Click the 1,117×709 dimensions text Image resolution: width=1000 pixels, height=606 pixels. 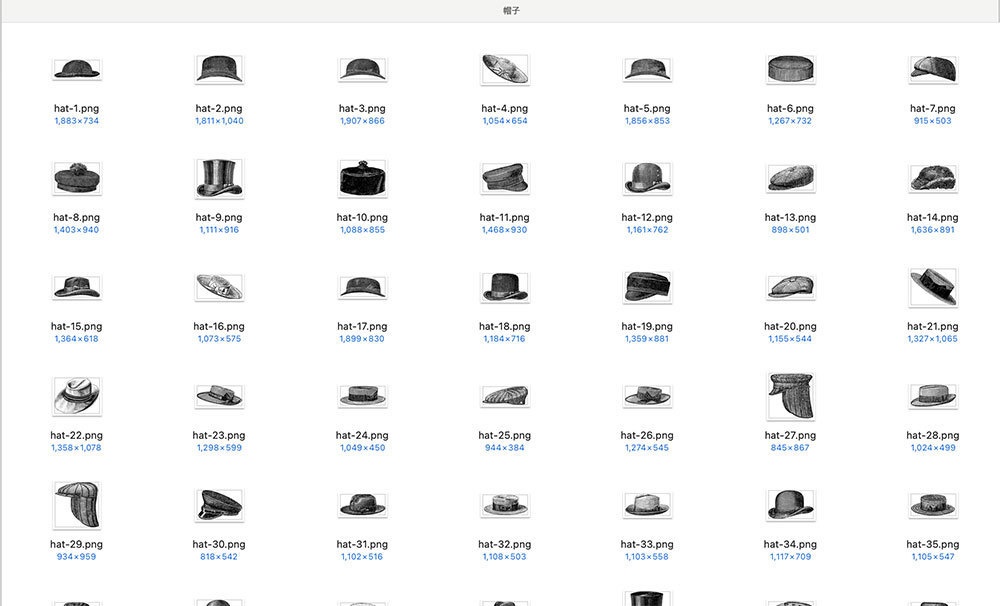point(790,557)
